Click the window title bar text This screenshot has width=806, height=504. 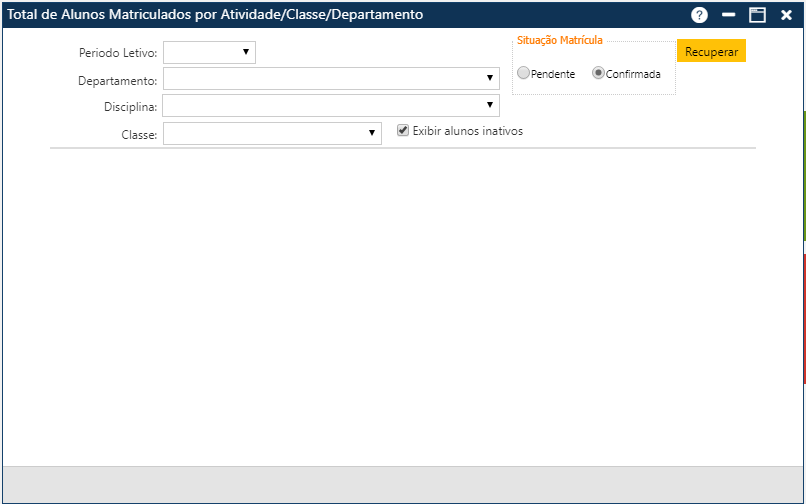point(215,15)
